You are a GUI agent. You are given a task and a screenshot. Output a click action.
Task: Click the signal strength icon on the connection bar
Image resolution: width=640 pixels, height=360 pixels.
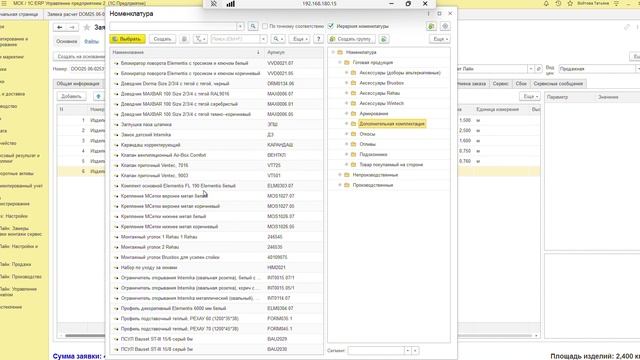point(231,4)
